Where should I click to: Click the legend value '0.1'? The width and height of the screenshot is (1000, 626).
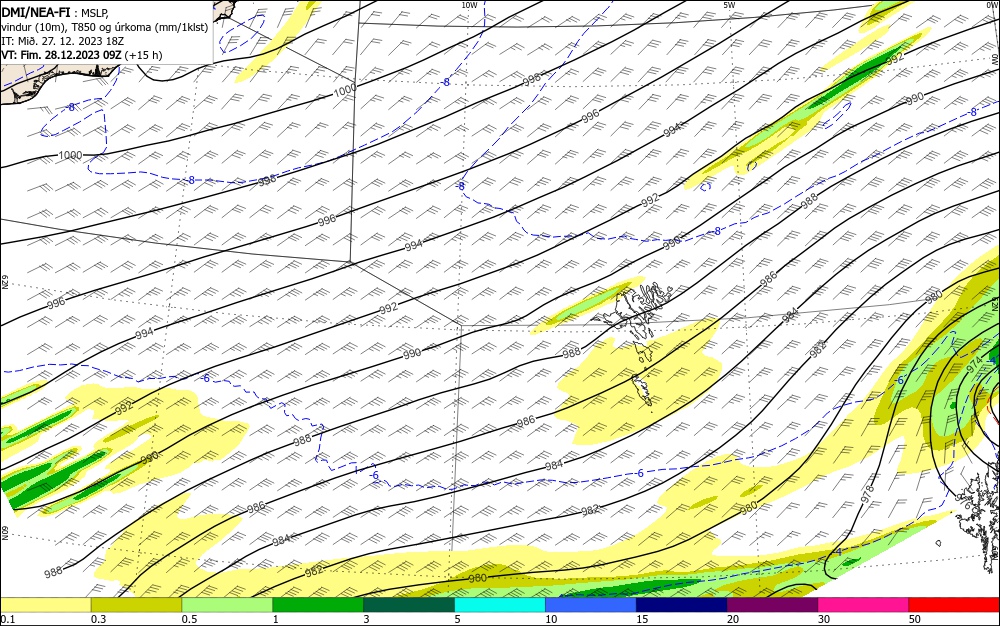click(x=7, y=619)
